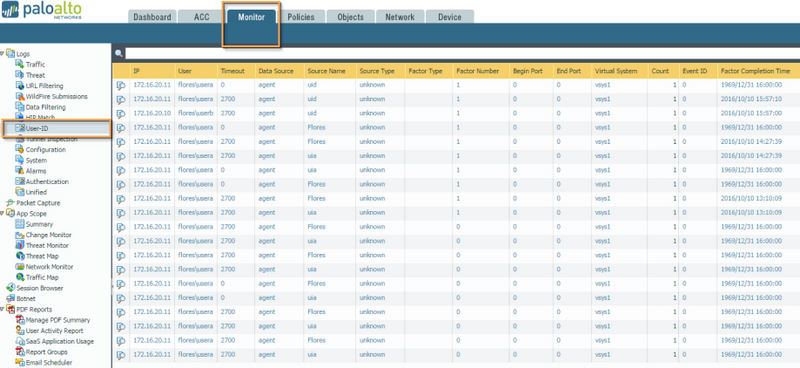Sort by the Timeout column header
The image size is (800, 368).
236,71
